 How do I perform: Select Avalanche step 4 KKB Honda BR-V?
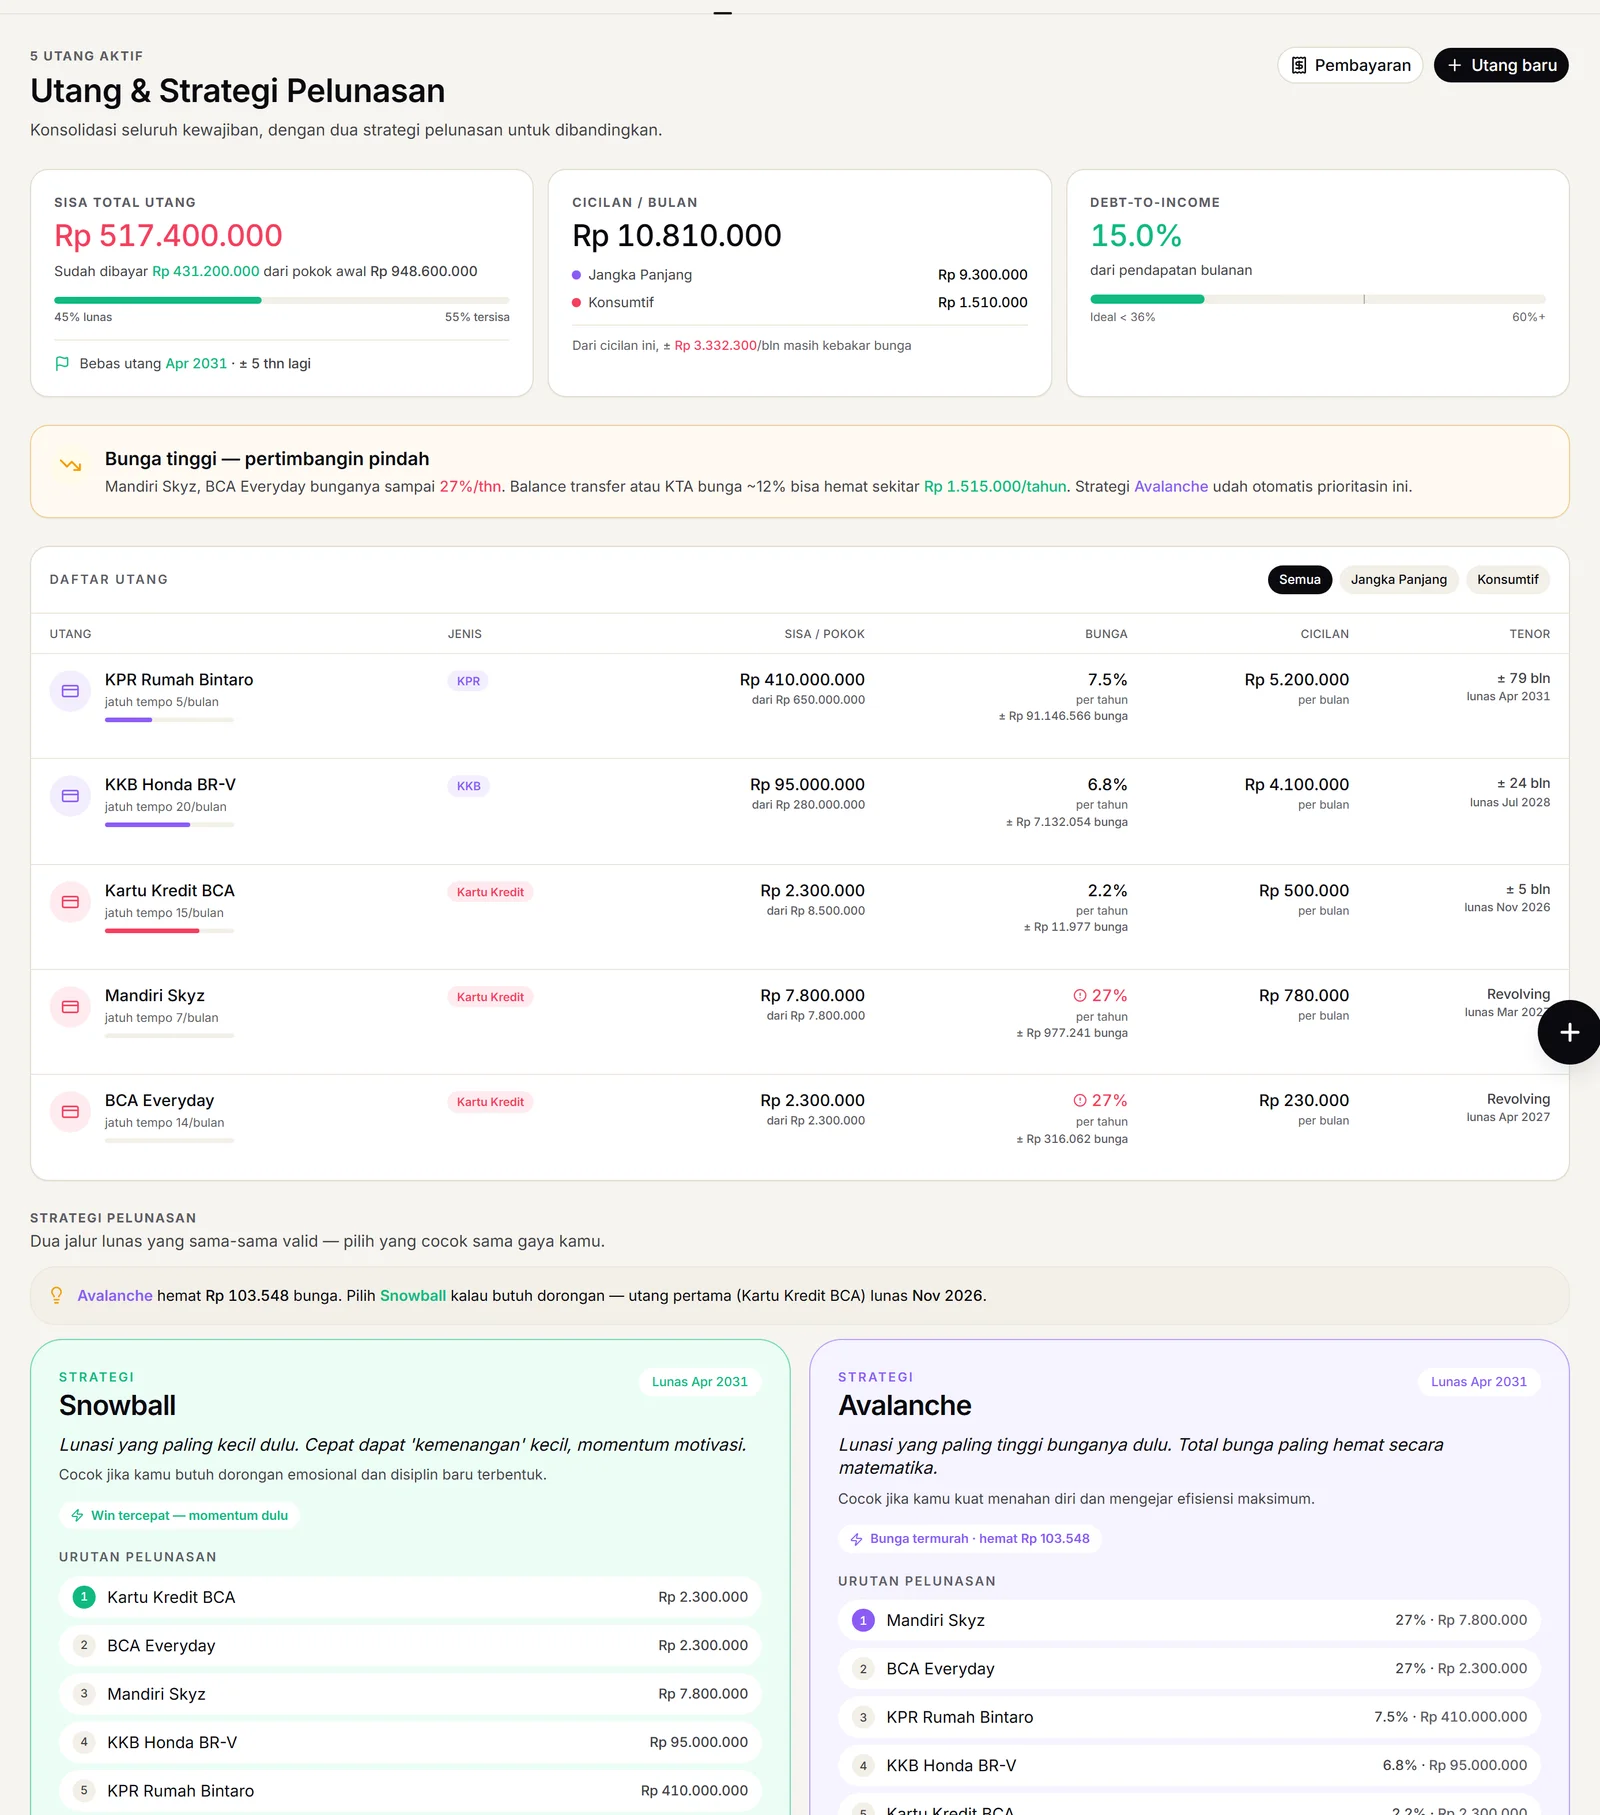[x=1189, y=1765]
